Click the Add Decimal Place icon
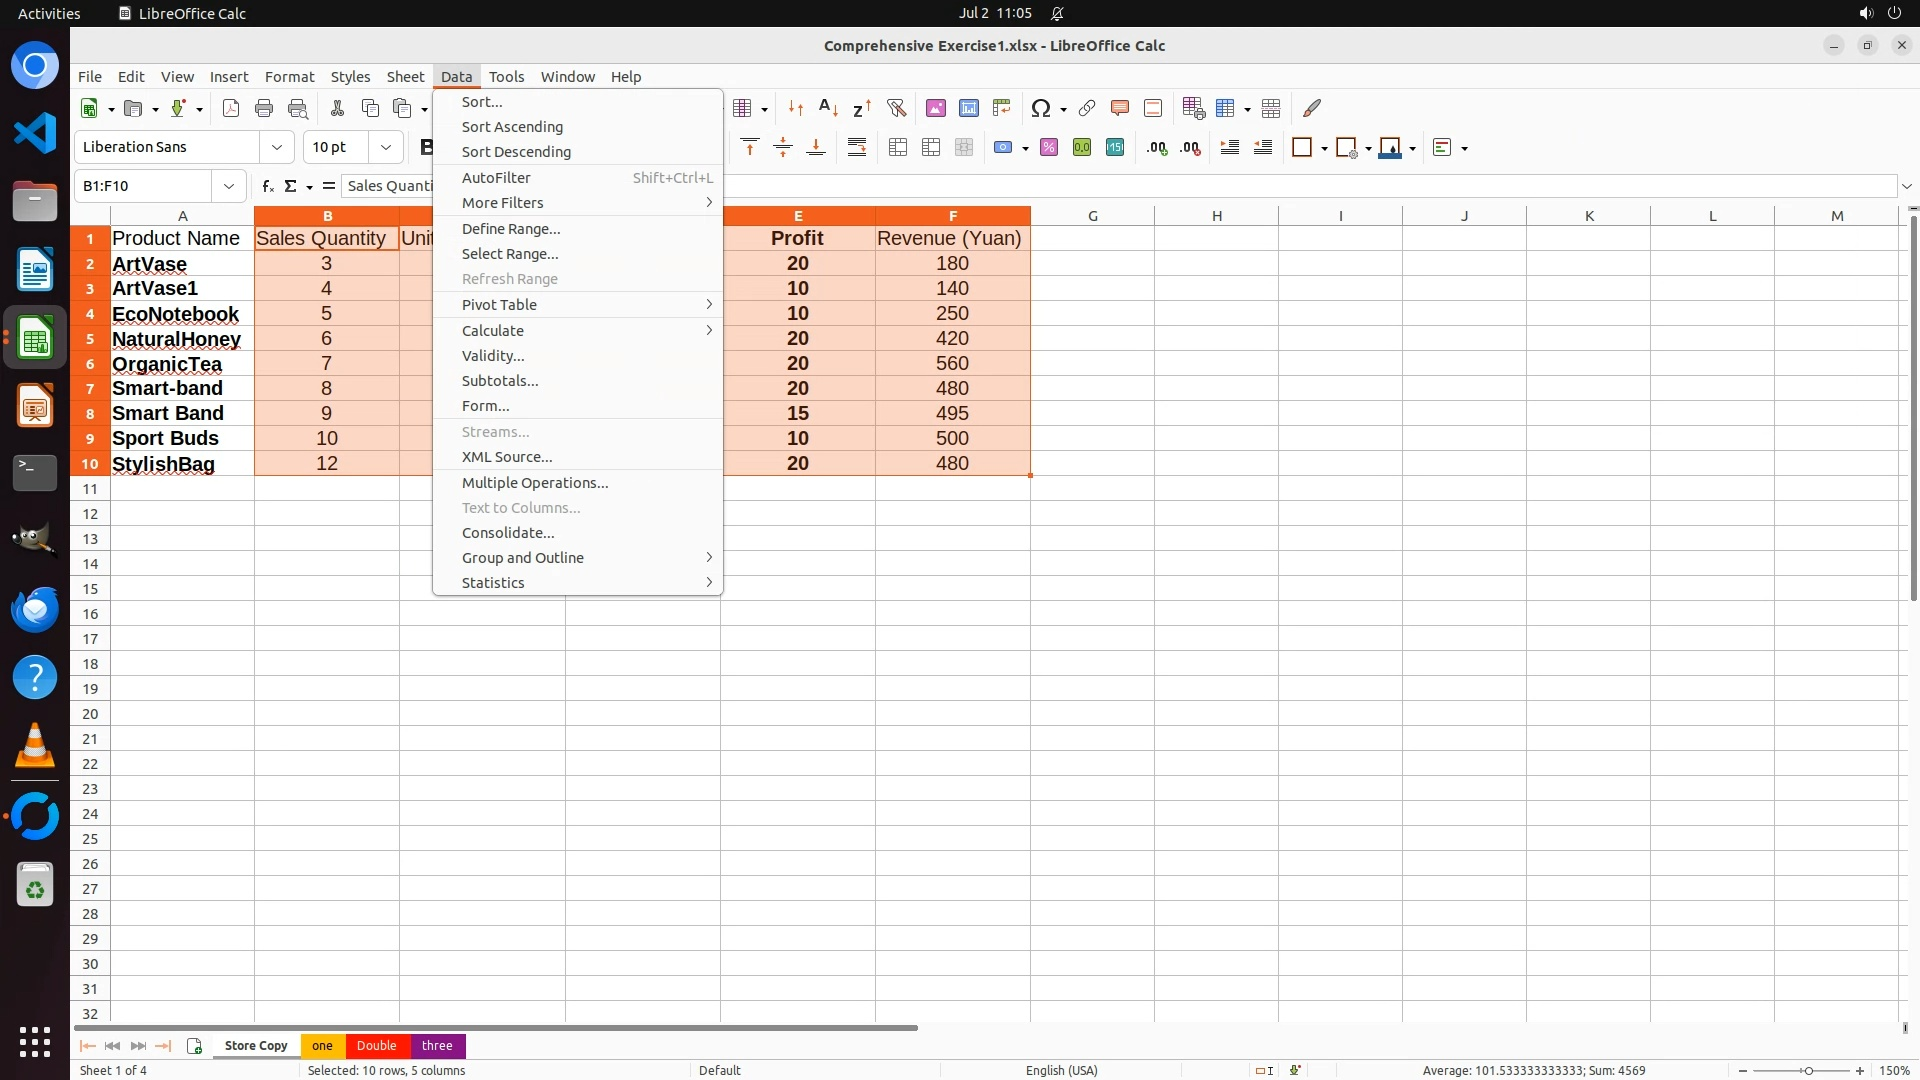The height and width of the screenshot is (1080, 1920). click(x=1157, y=148)
